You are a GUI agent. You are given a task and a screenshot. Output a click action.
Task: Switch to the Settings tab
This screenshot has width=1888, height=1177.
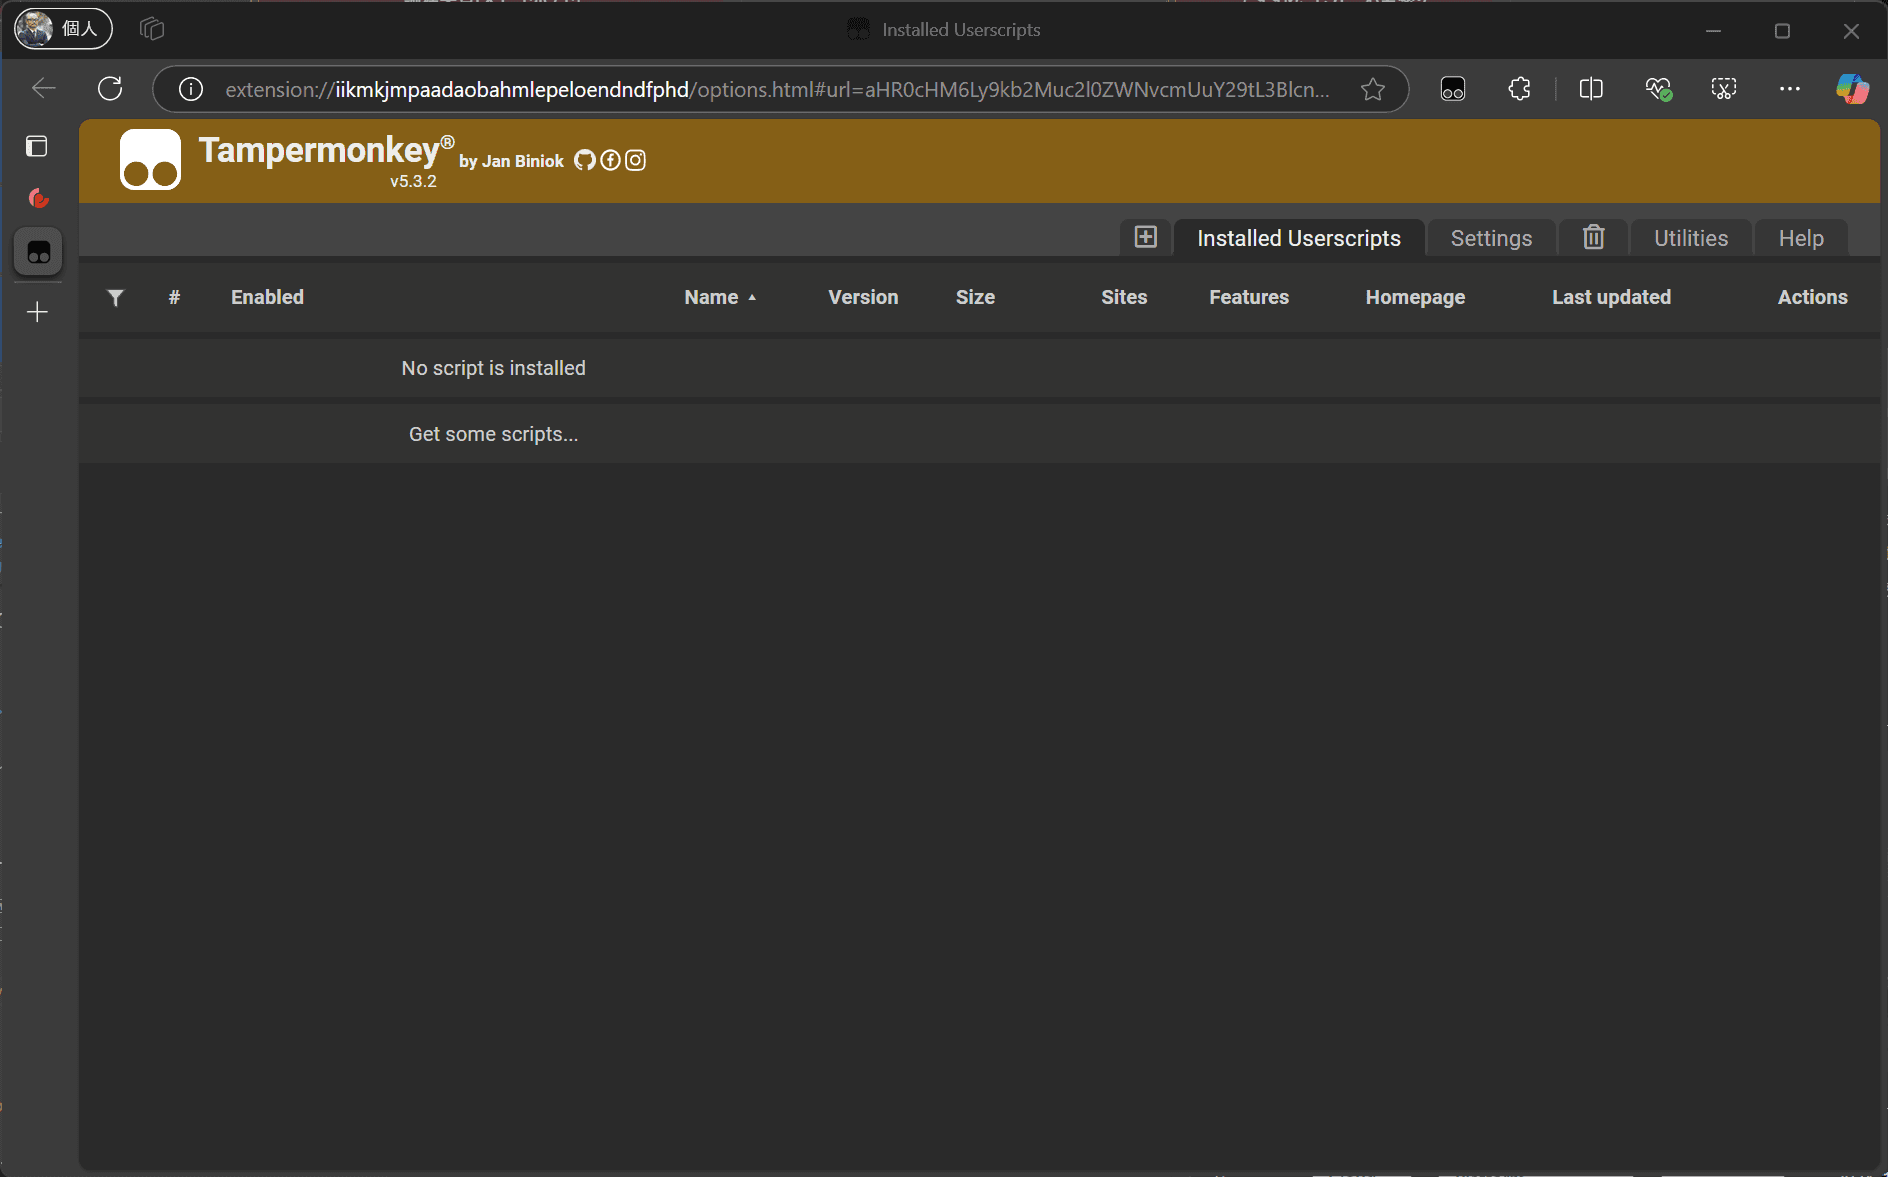click(x=1491, y=238)
